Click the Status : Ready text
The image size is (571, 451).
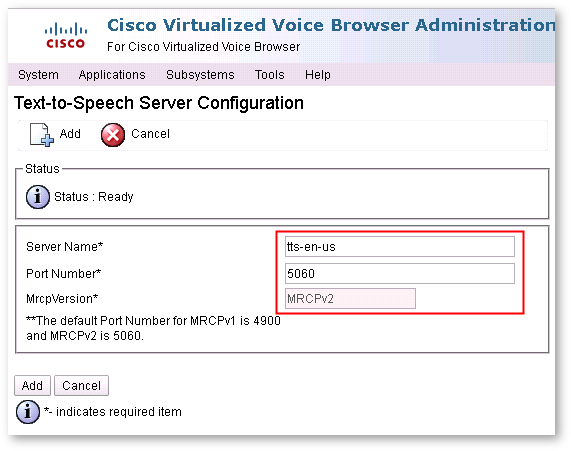point(94,197)
